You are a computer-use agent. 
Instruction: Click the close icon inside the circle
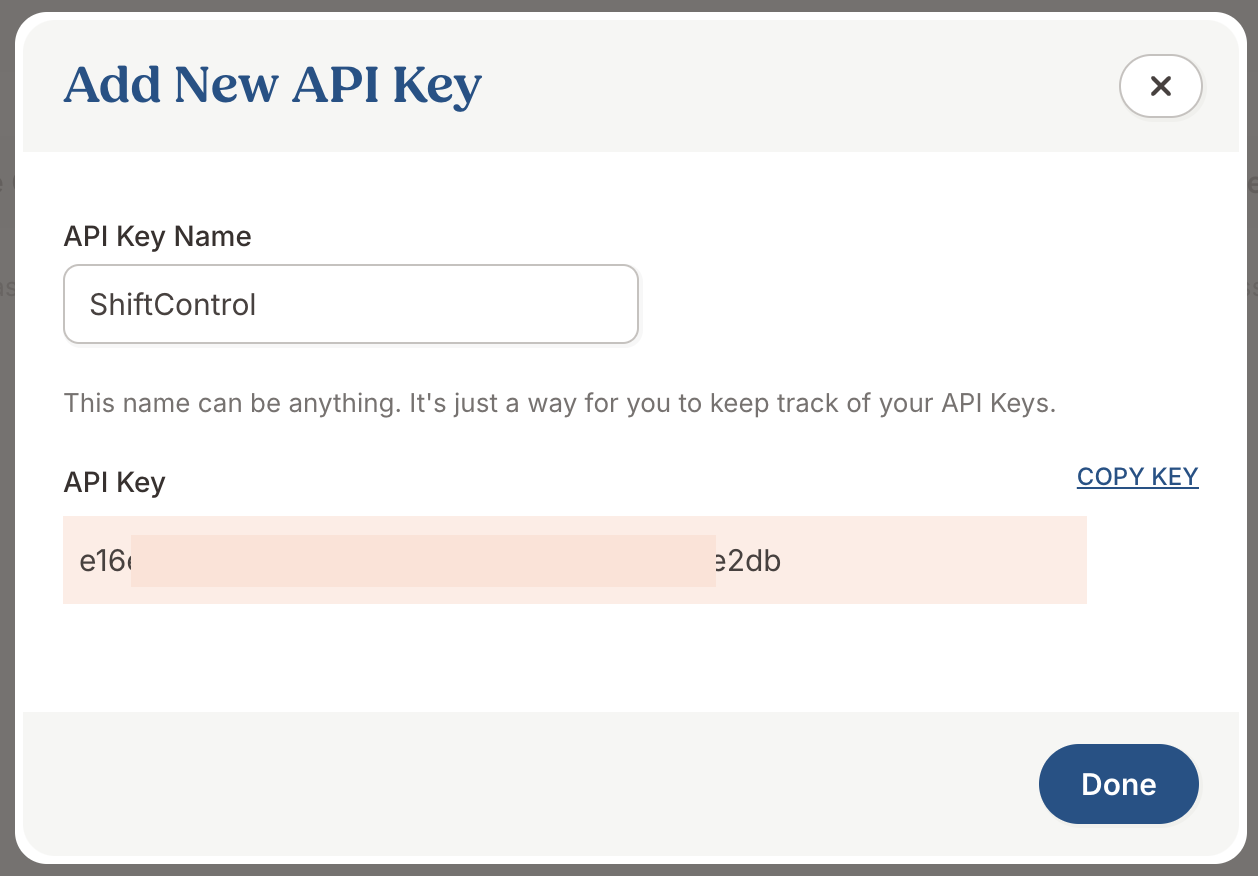click(x=1160, y=86)
